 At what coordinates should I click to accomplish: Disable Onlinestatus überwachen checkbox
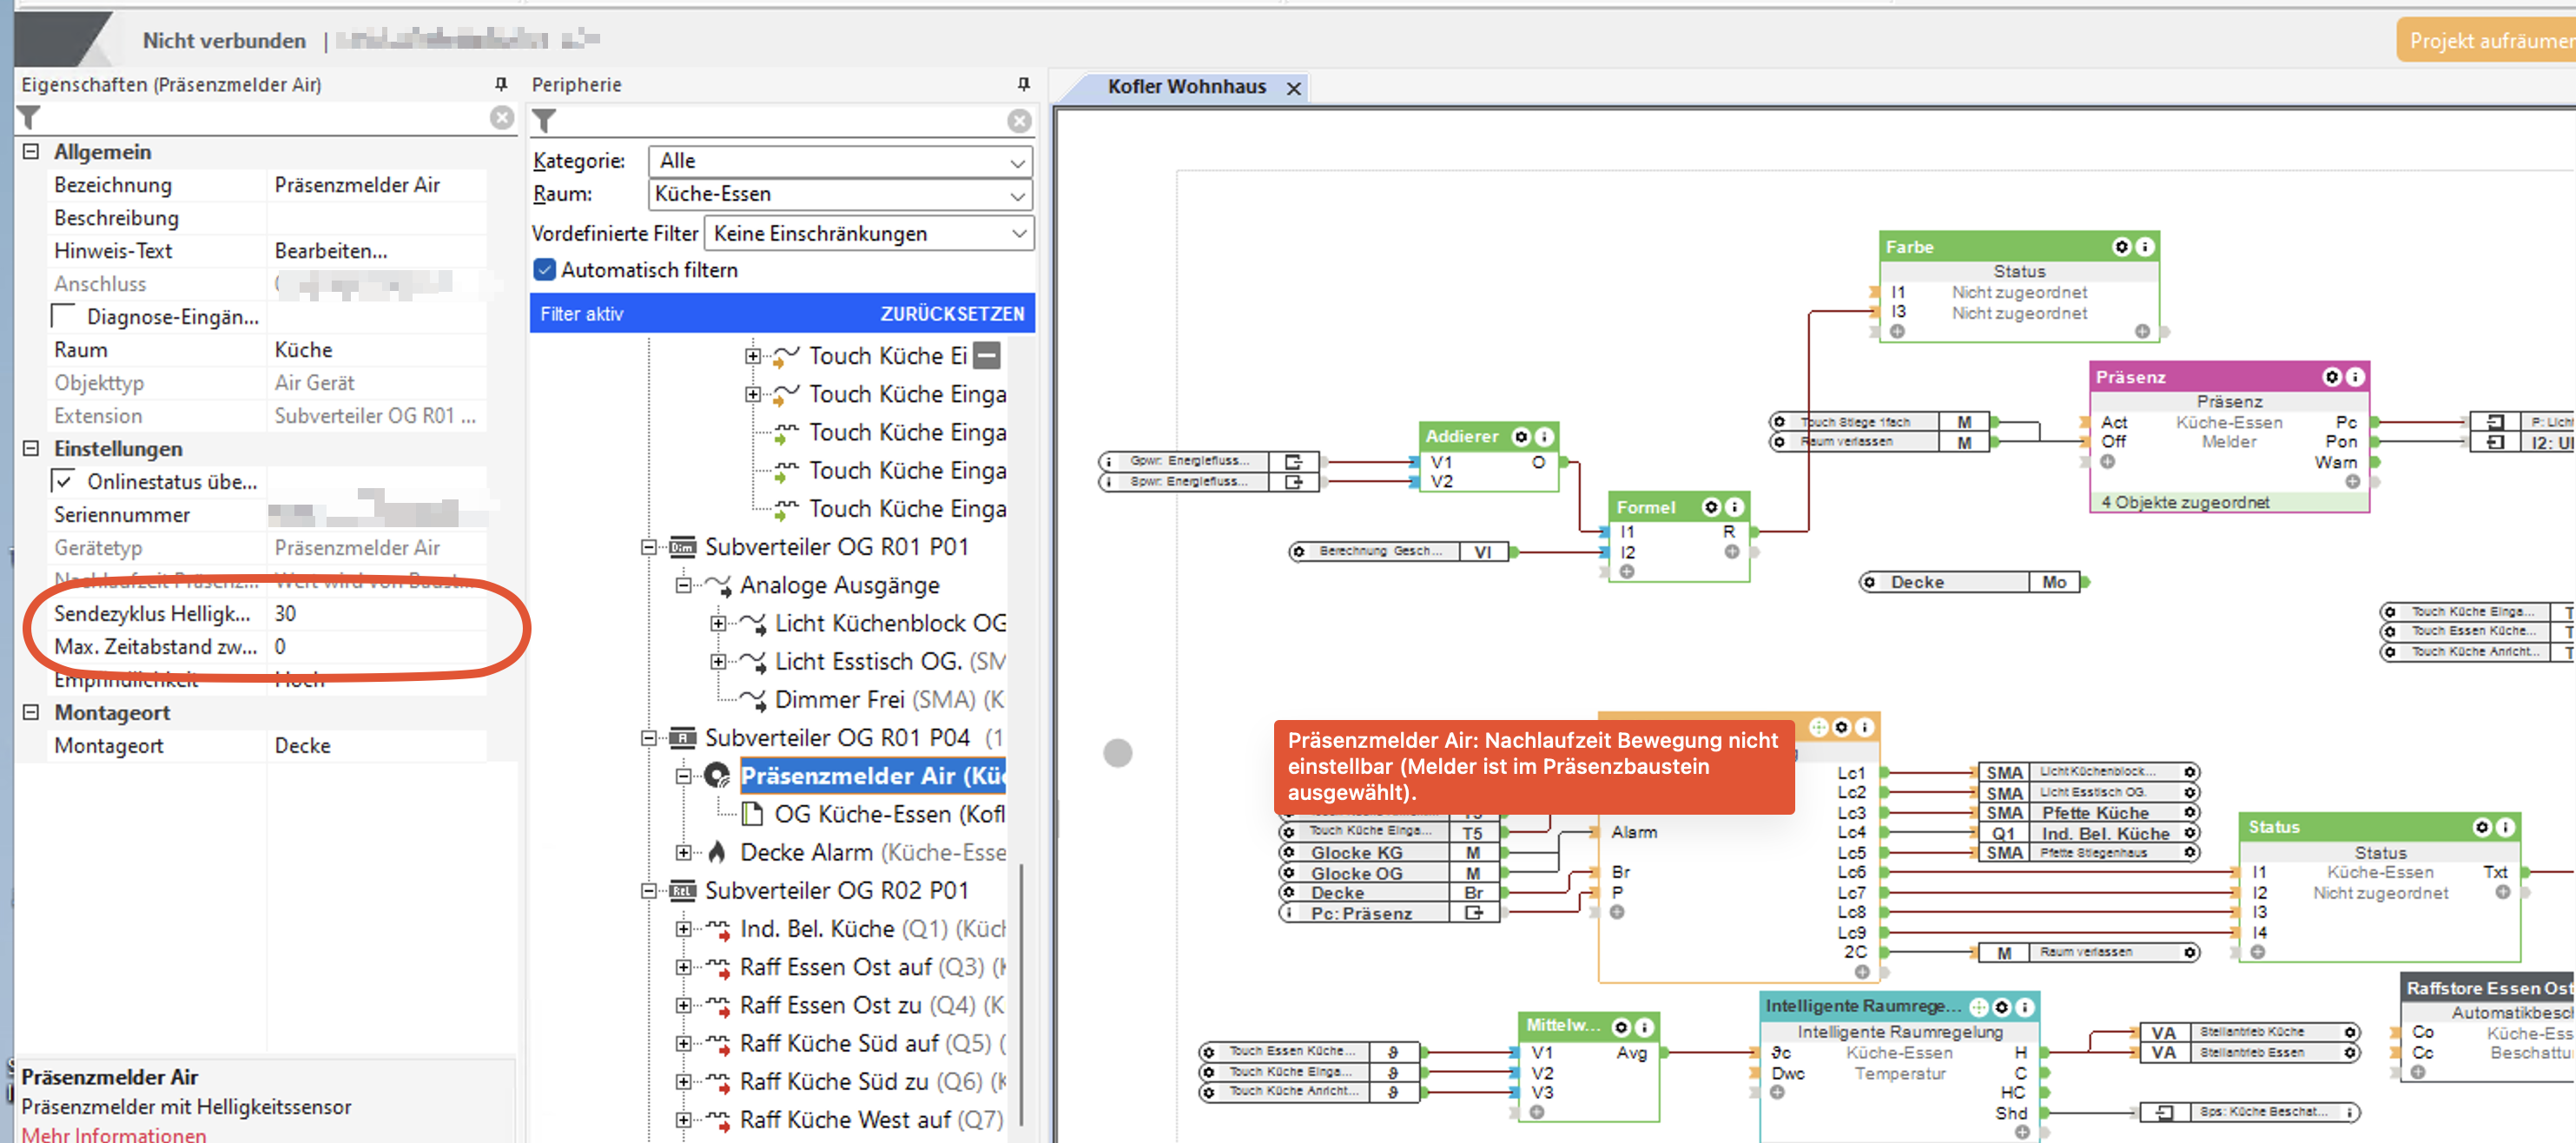coord(64,482)
